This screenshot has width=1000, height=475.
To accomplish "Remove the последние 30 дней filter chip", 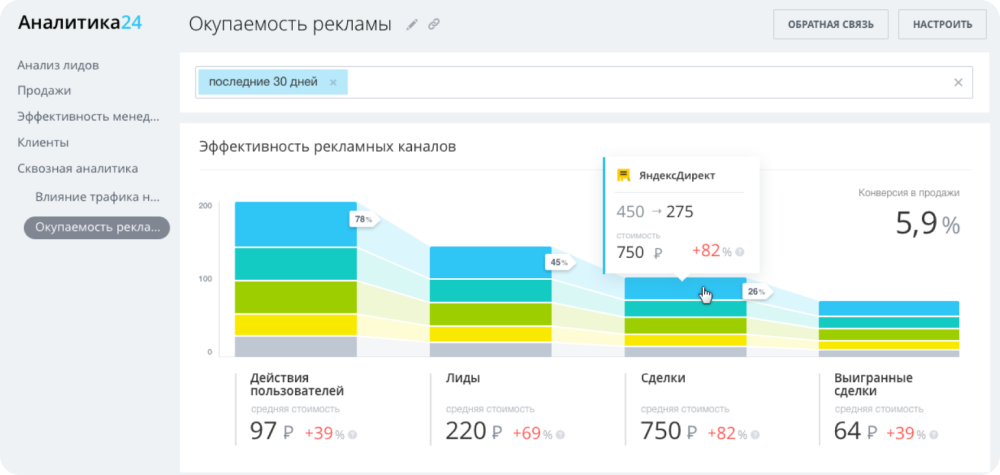I will pyautogui.click(x=333, y=82).
